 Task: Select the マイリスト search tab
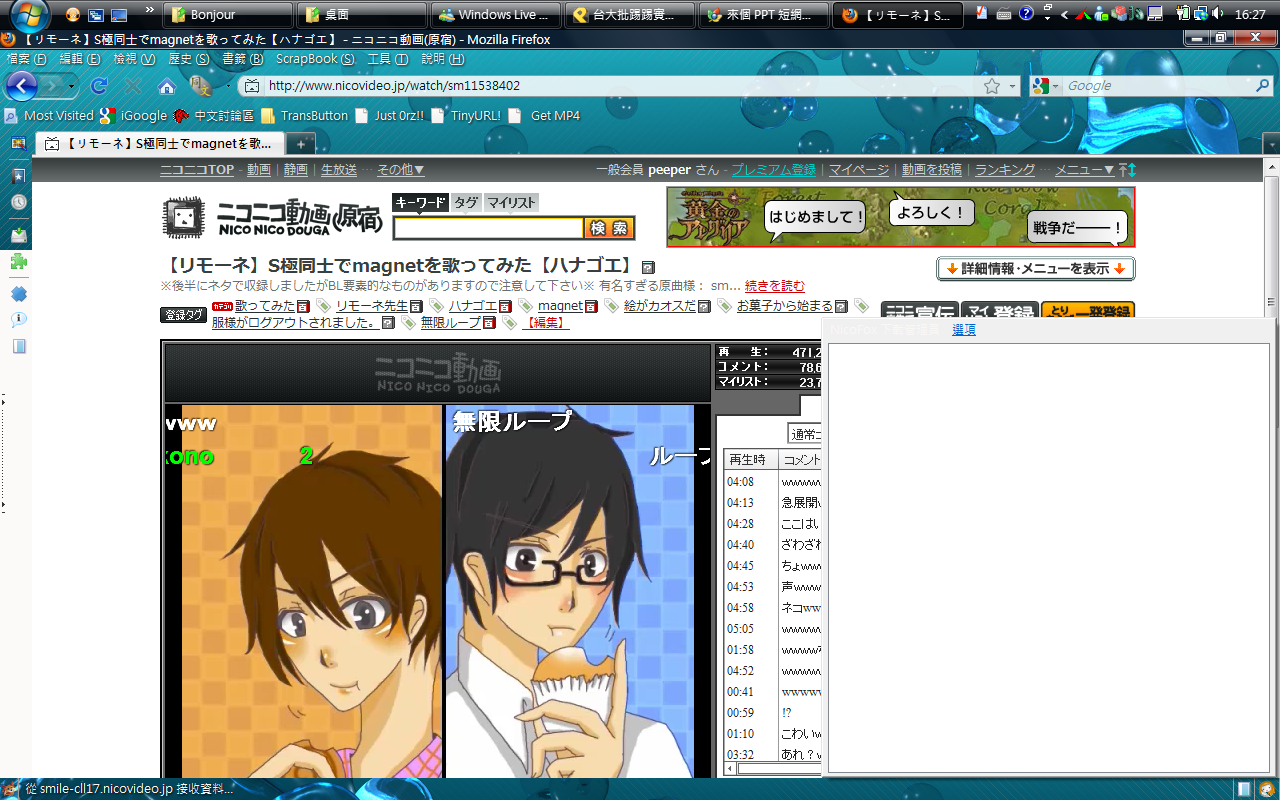(511, 202)
